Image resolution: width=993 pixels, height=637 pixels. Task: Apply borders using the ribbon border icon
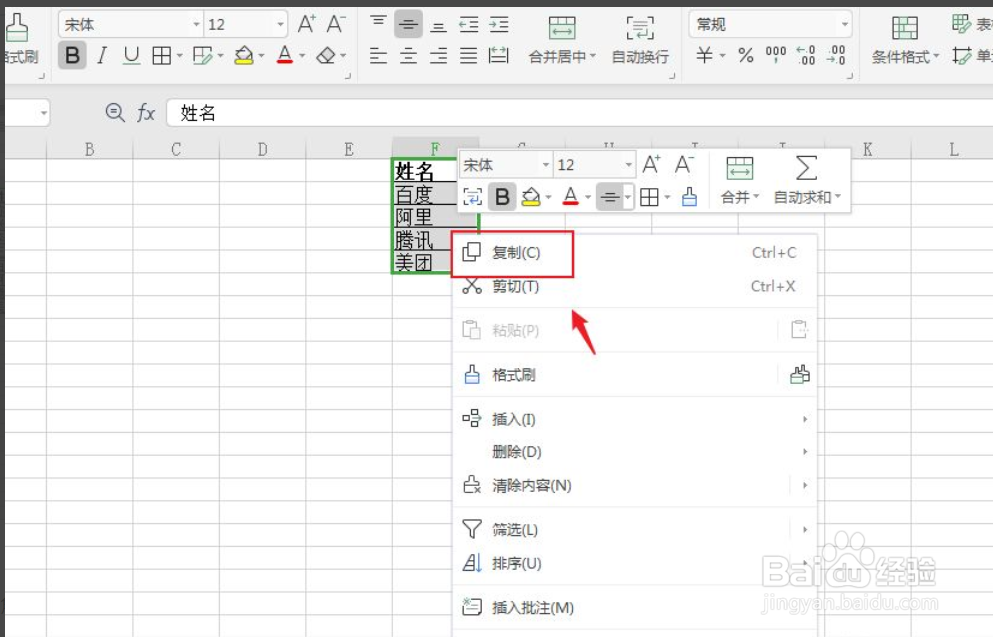tap(161, 56)
